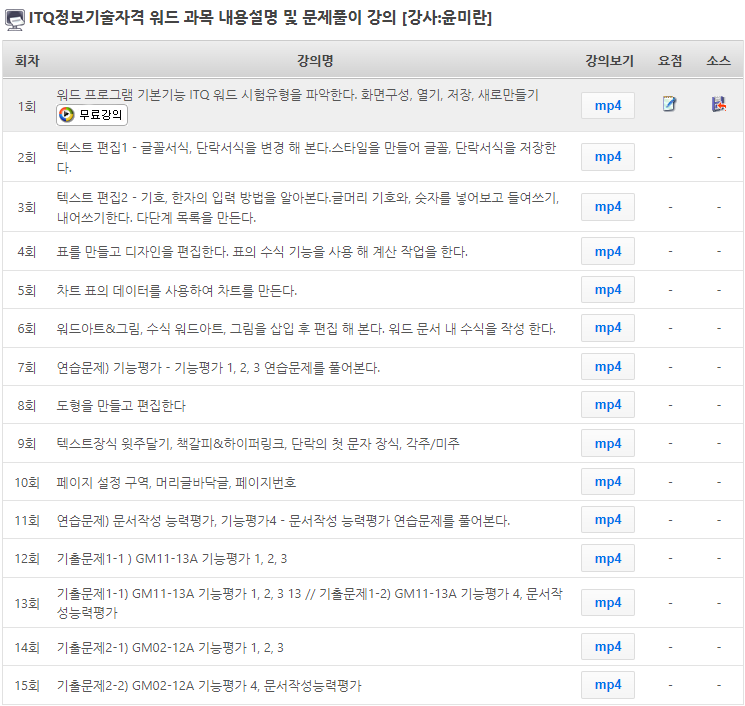Open mp4 video for lecture 12회
This screenshot has width=745, height=706.
pyautogui.click(x=608, y=558)
